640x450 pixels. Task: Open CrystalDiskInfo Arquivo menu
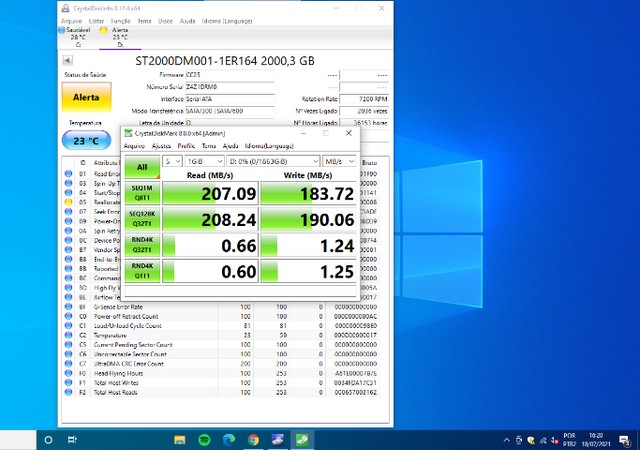coord(71,21)
